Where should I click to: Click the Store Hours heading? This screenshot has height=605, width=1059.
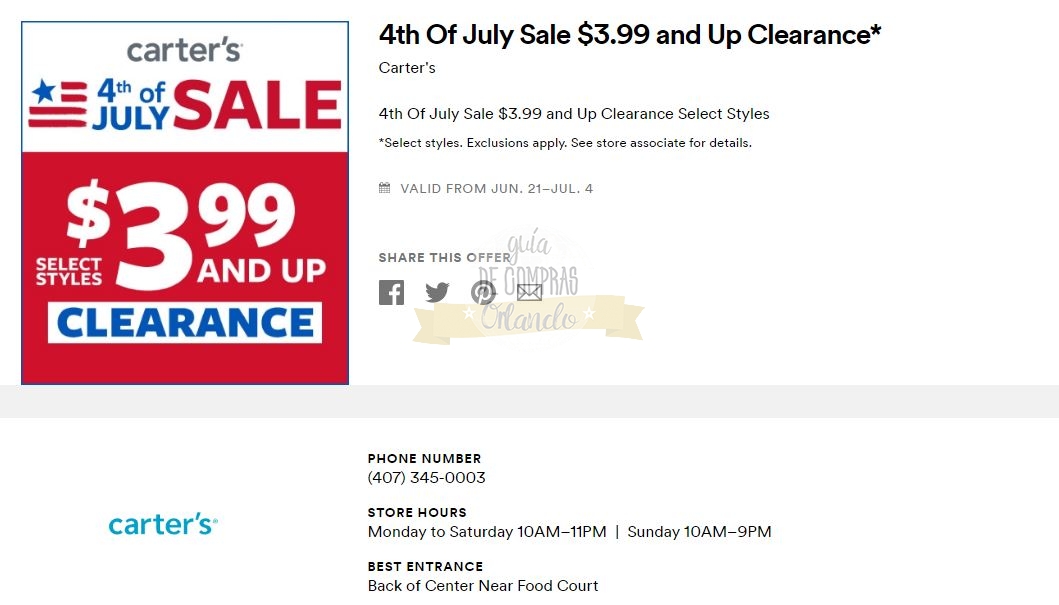(417, 513)
